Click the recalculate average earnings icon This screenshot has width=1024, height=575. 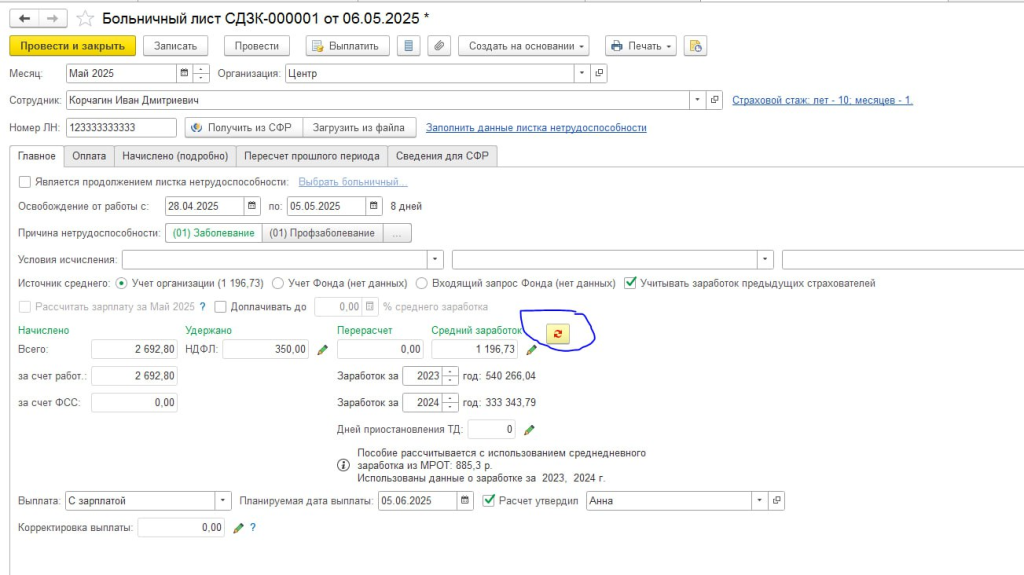click(x=558, y=335)
